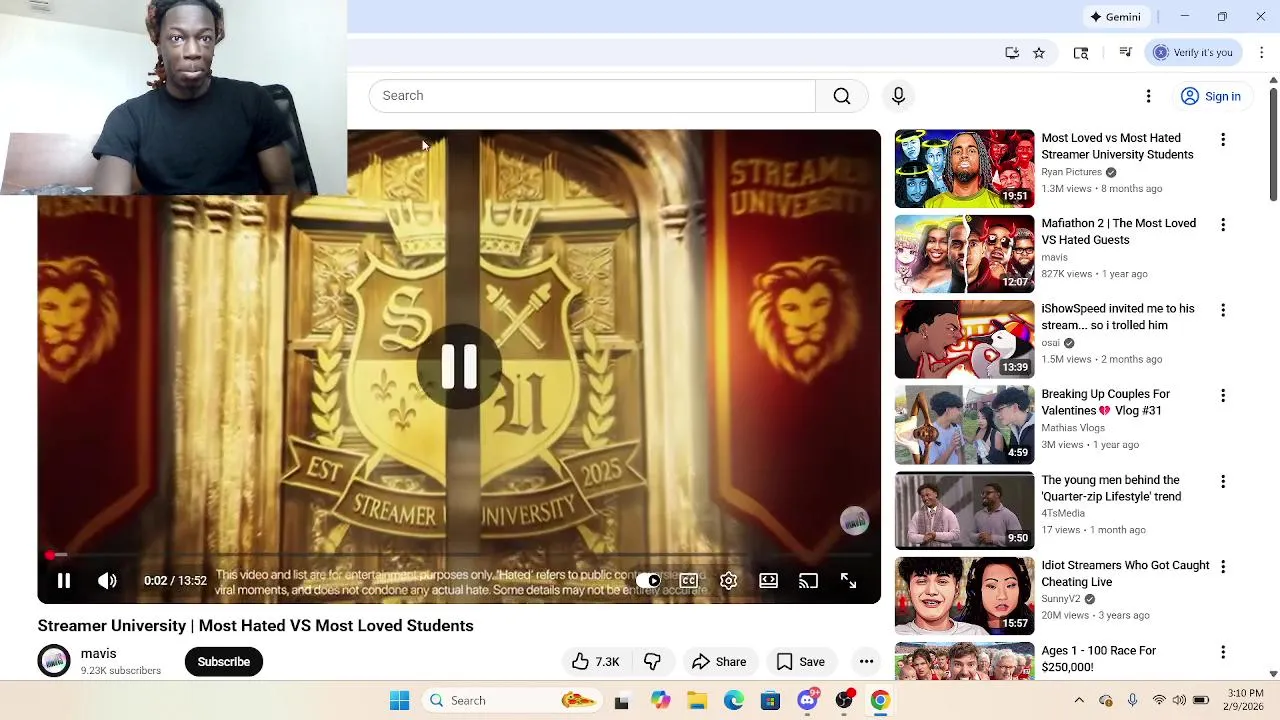Pause the video with the bottom-left pause button
Image resolution: width=1280 pixels, height=720 pixels.
coord(63,581)
